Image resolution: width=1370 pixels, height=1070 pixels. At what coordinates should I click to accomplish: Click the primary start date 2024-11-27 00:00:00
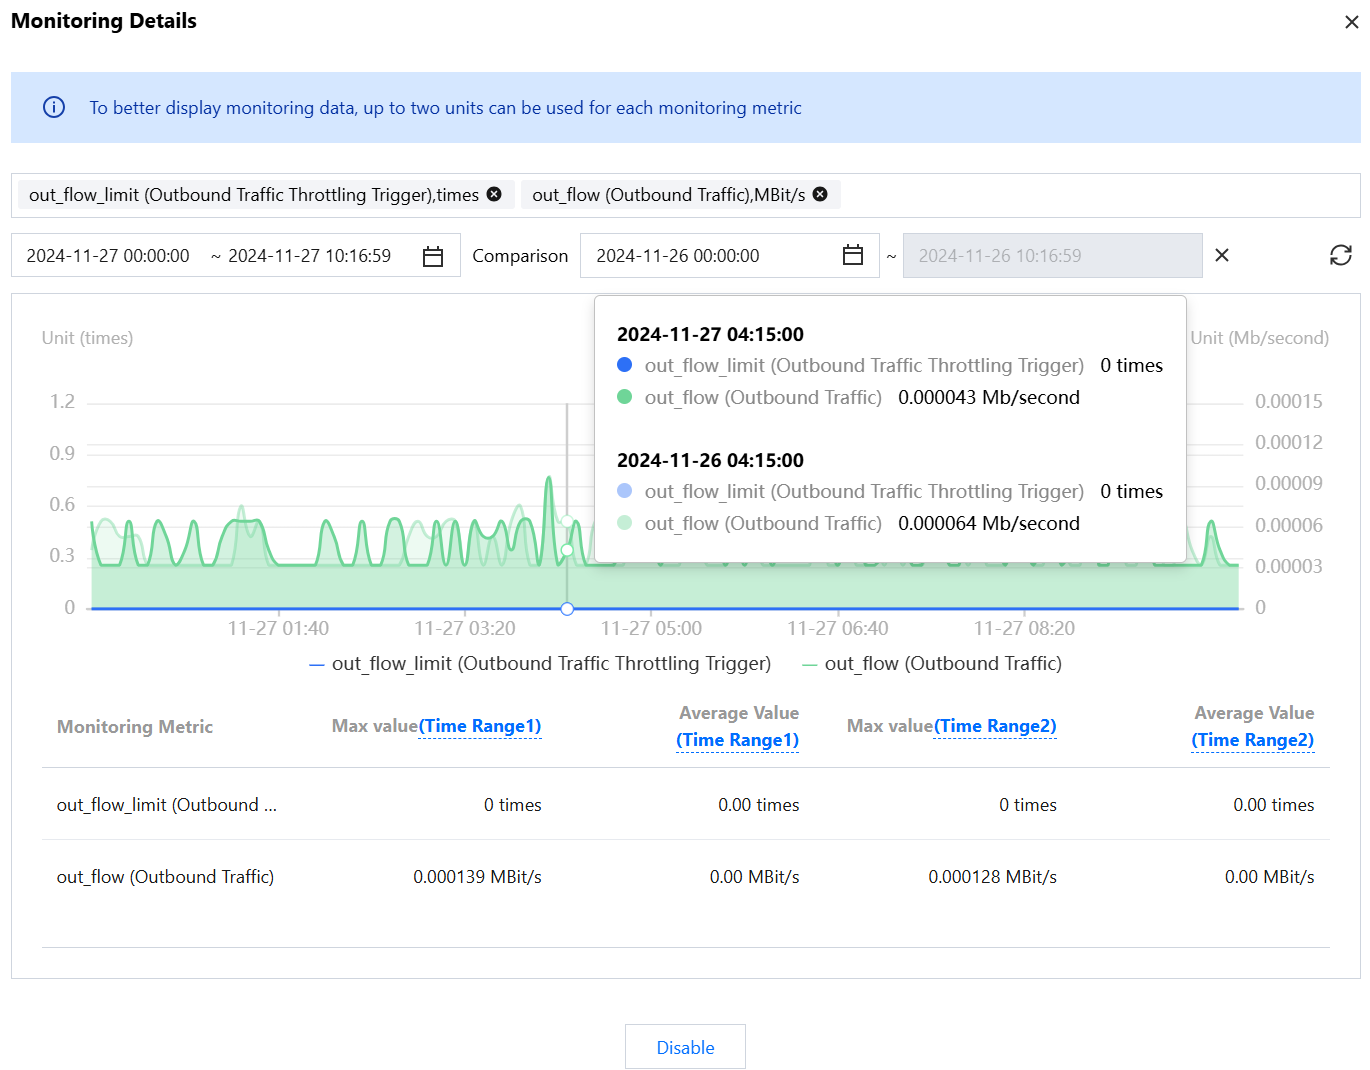(108, 256)
